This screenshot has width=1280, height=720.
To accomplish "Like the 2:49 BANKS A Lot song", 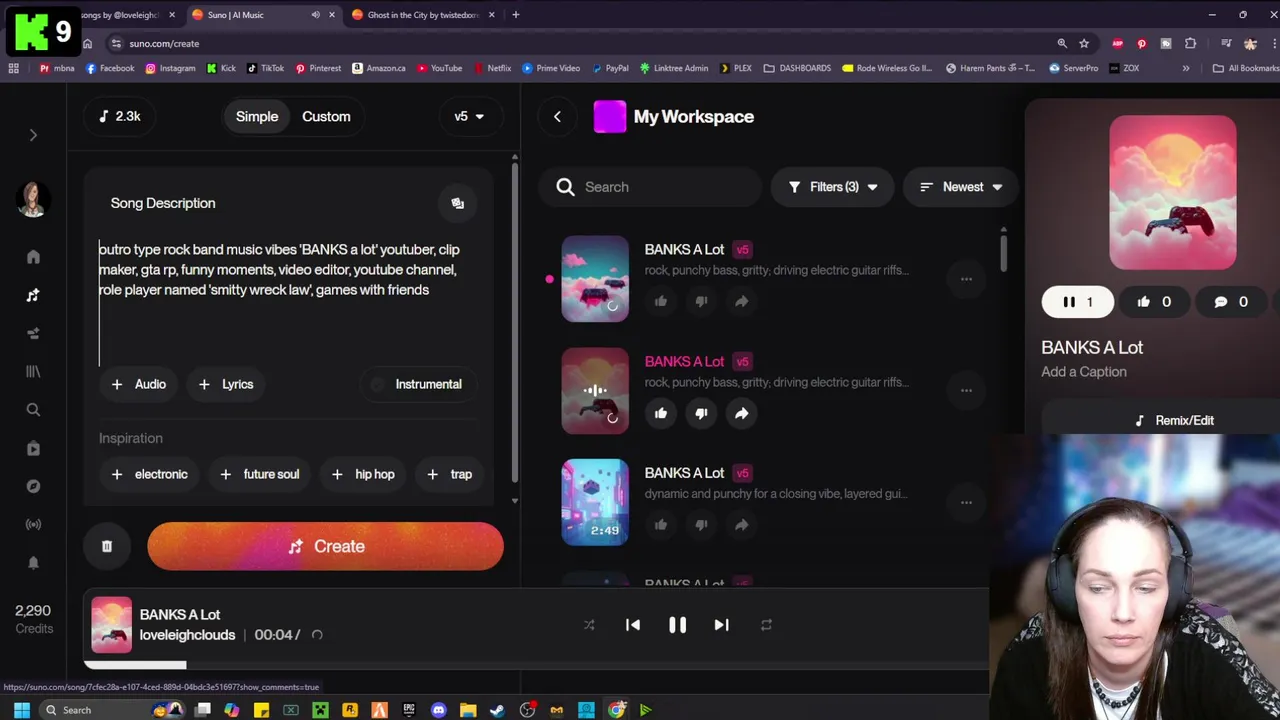I will click(x=661, y=525).
